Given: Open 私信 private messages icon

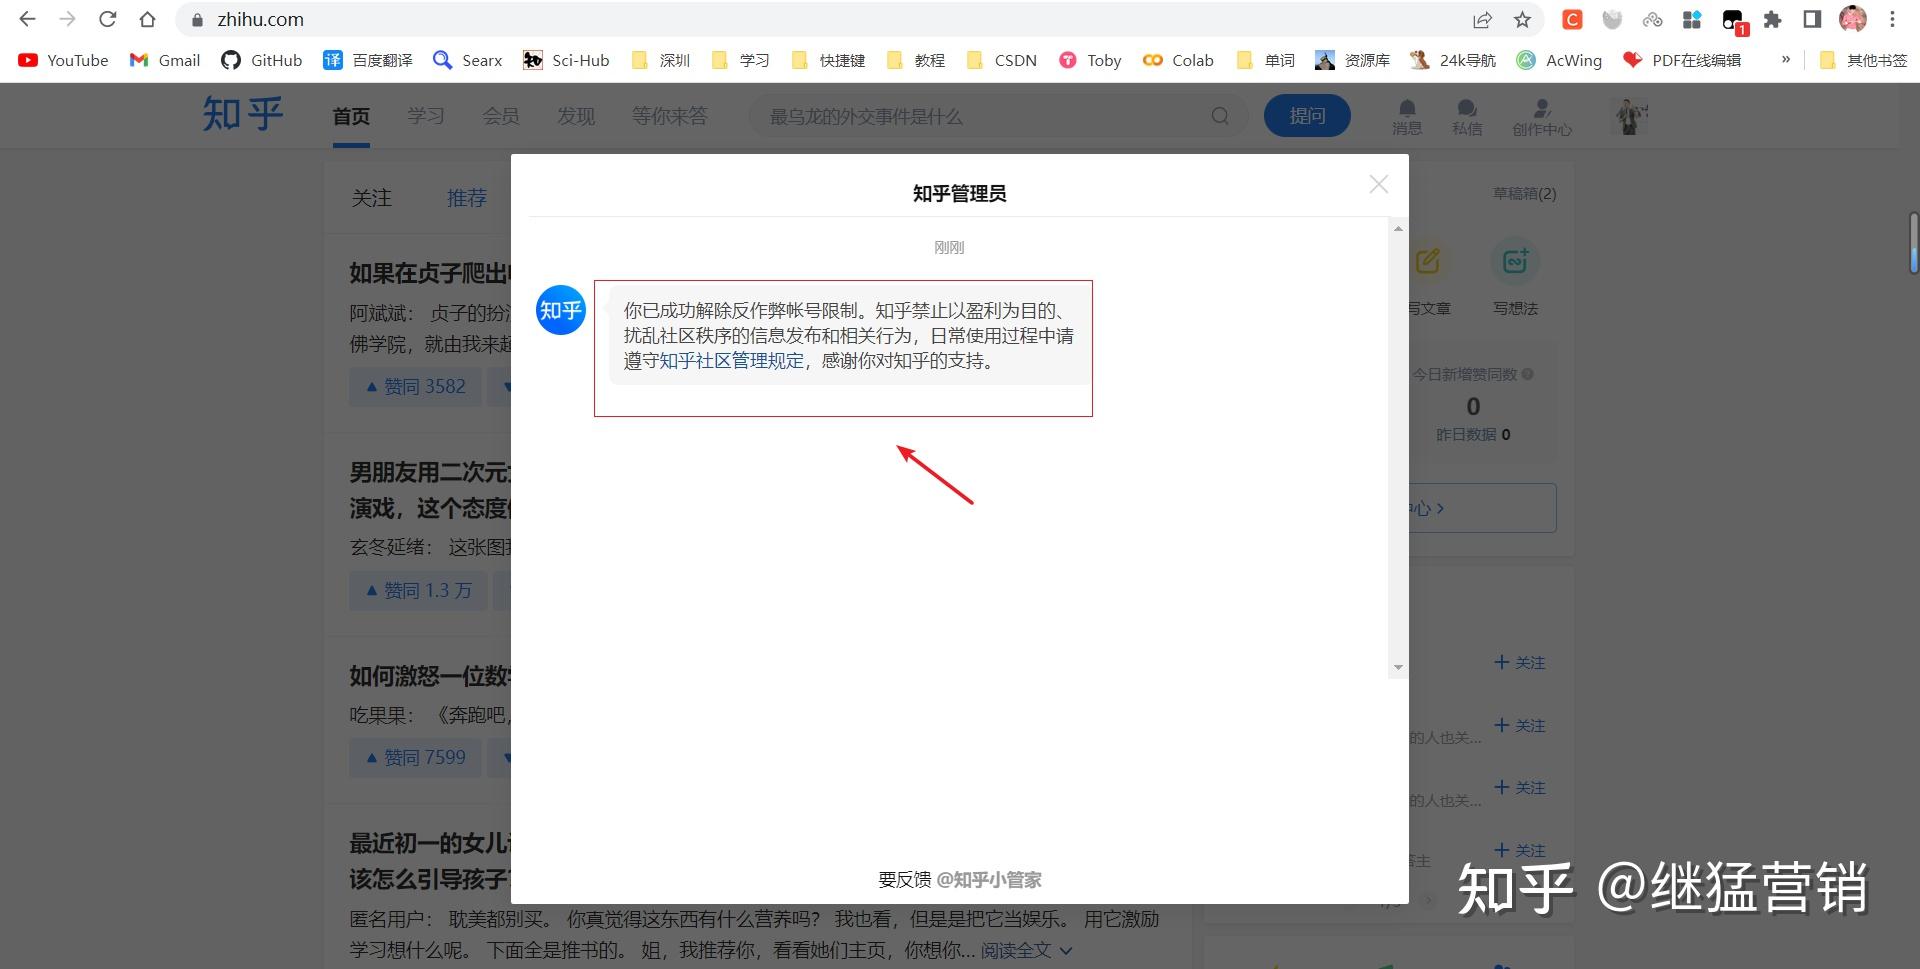Looking at the screenshot, I should (1467, 116).
